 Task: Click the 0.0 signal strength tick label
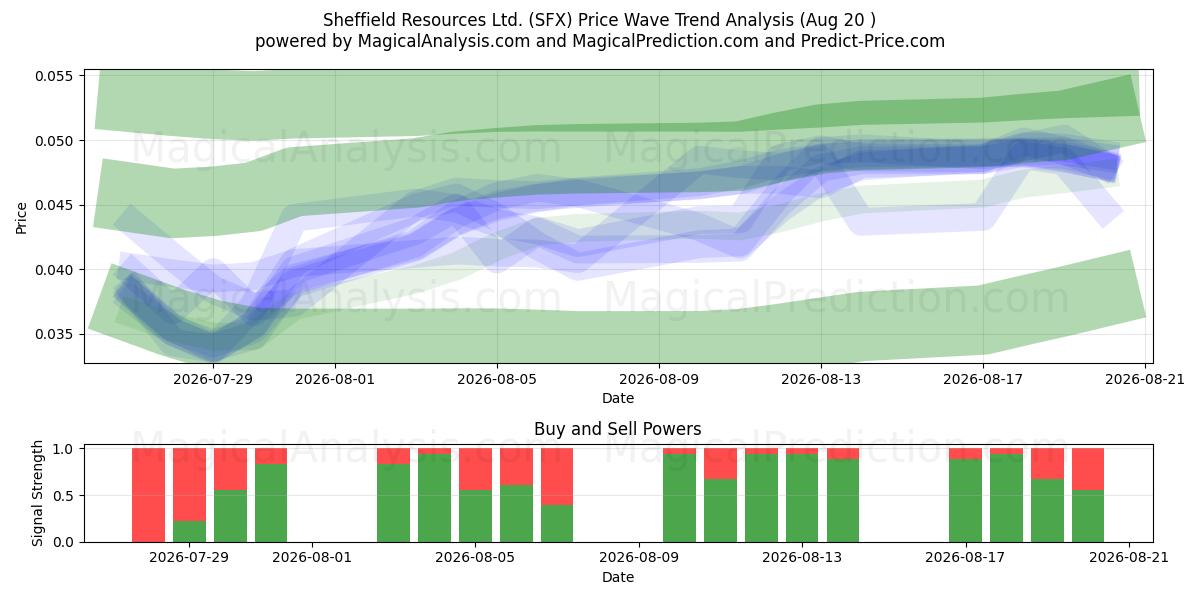point(66,542)
